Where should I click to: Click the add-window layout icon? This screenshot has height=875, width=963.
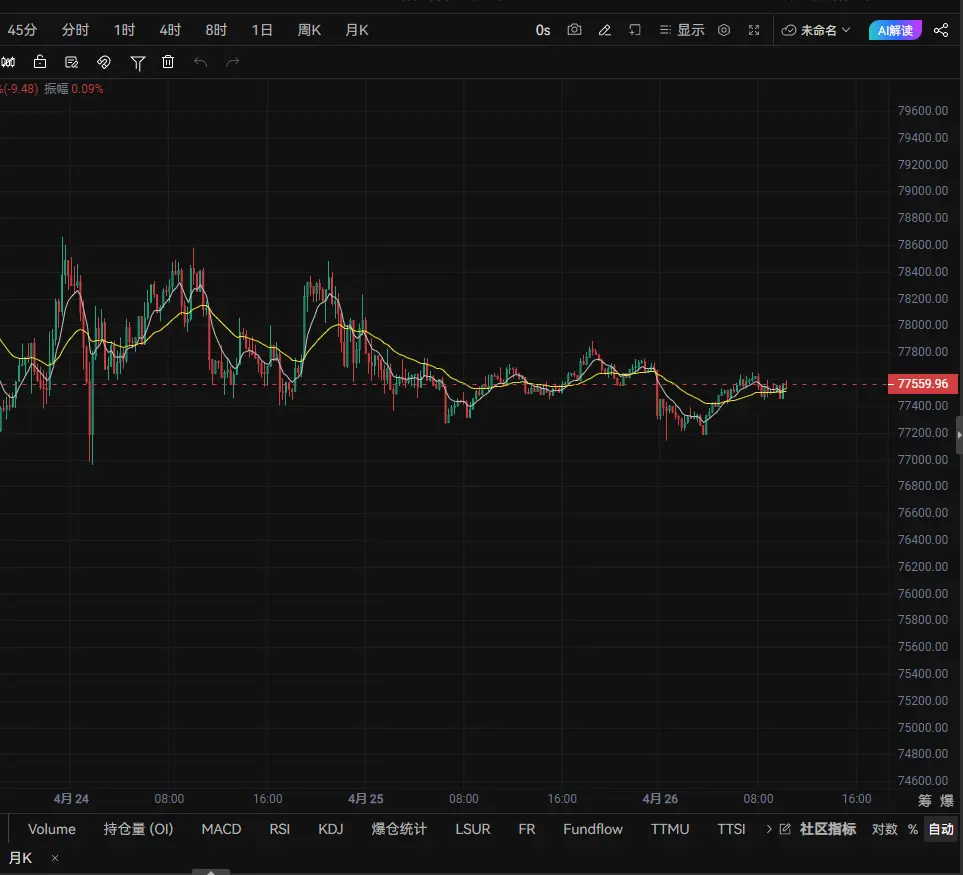coord(635,30)
